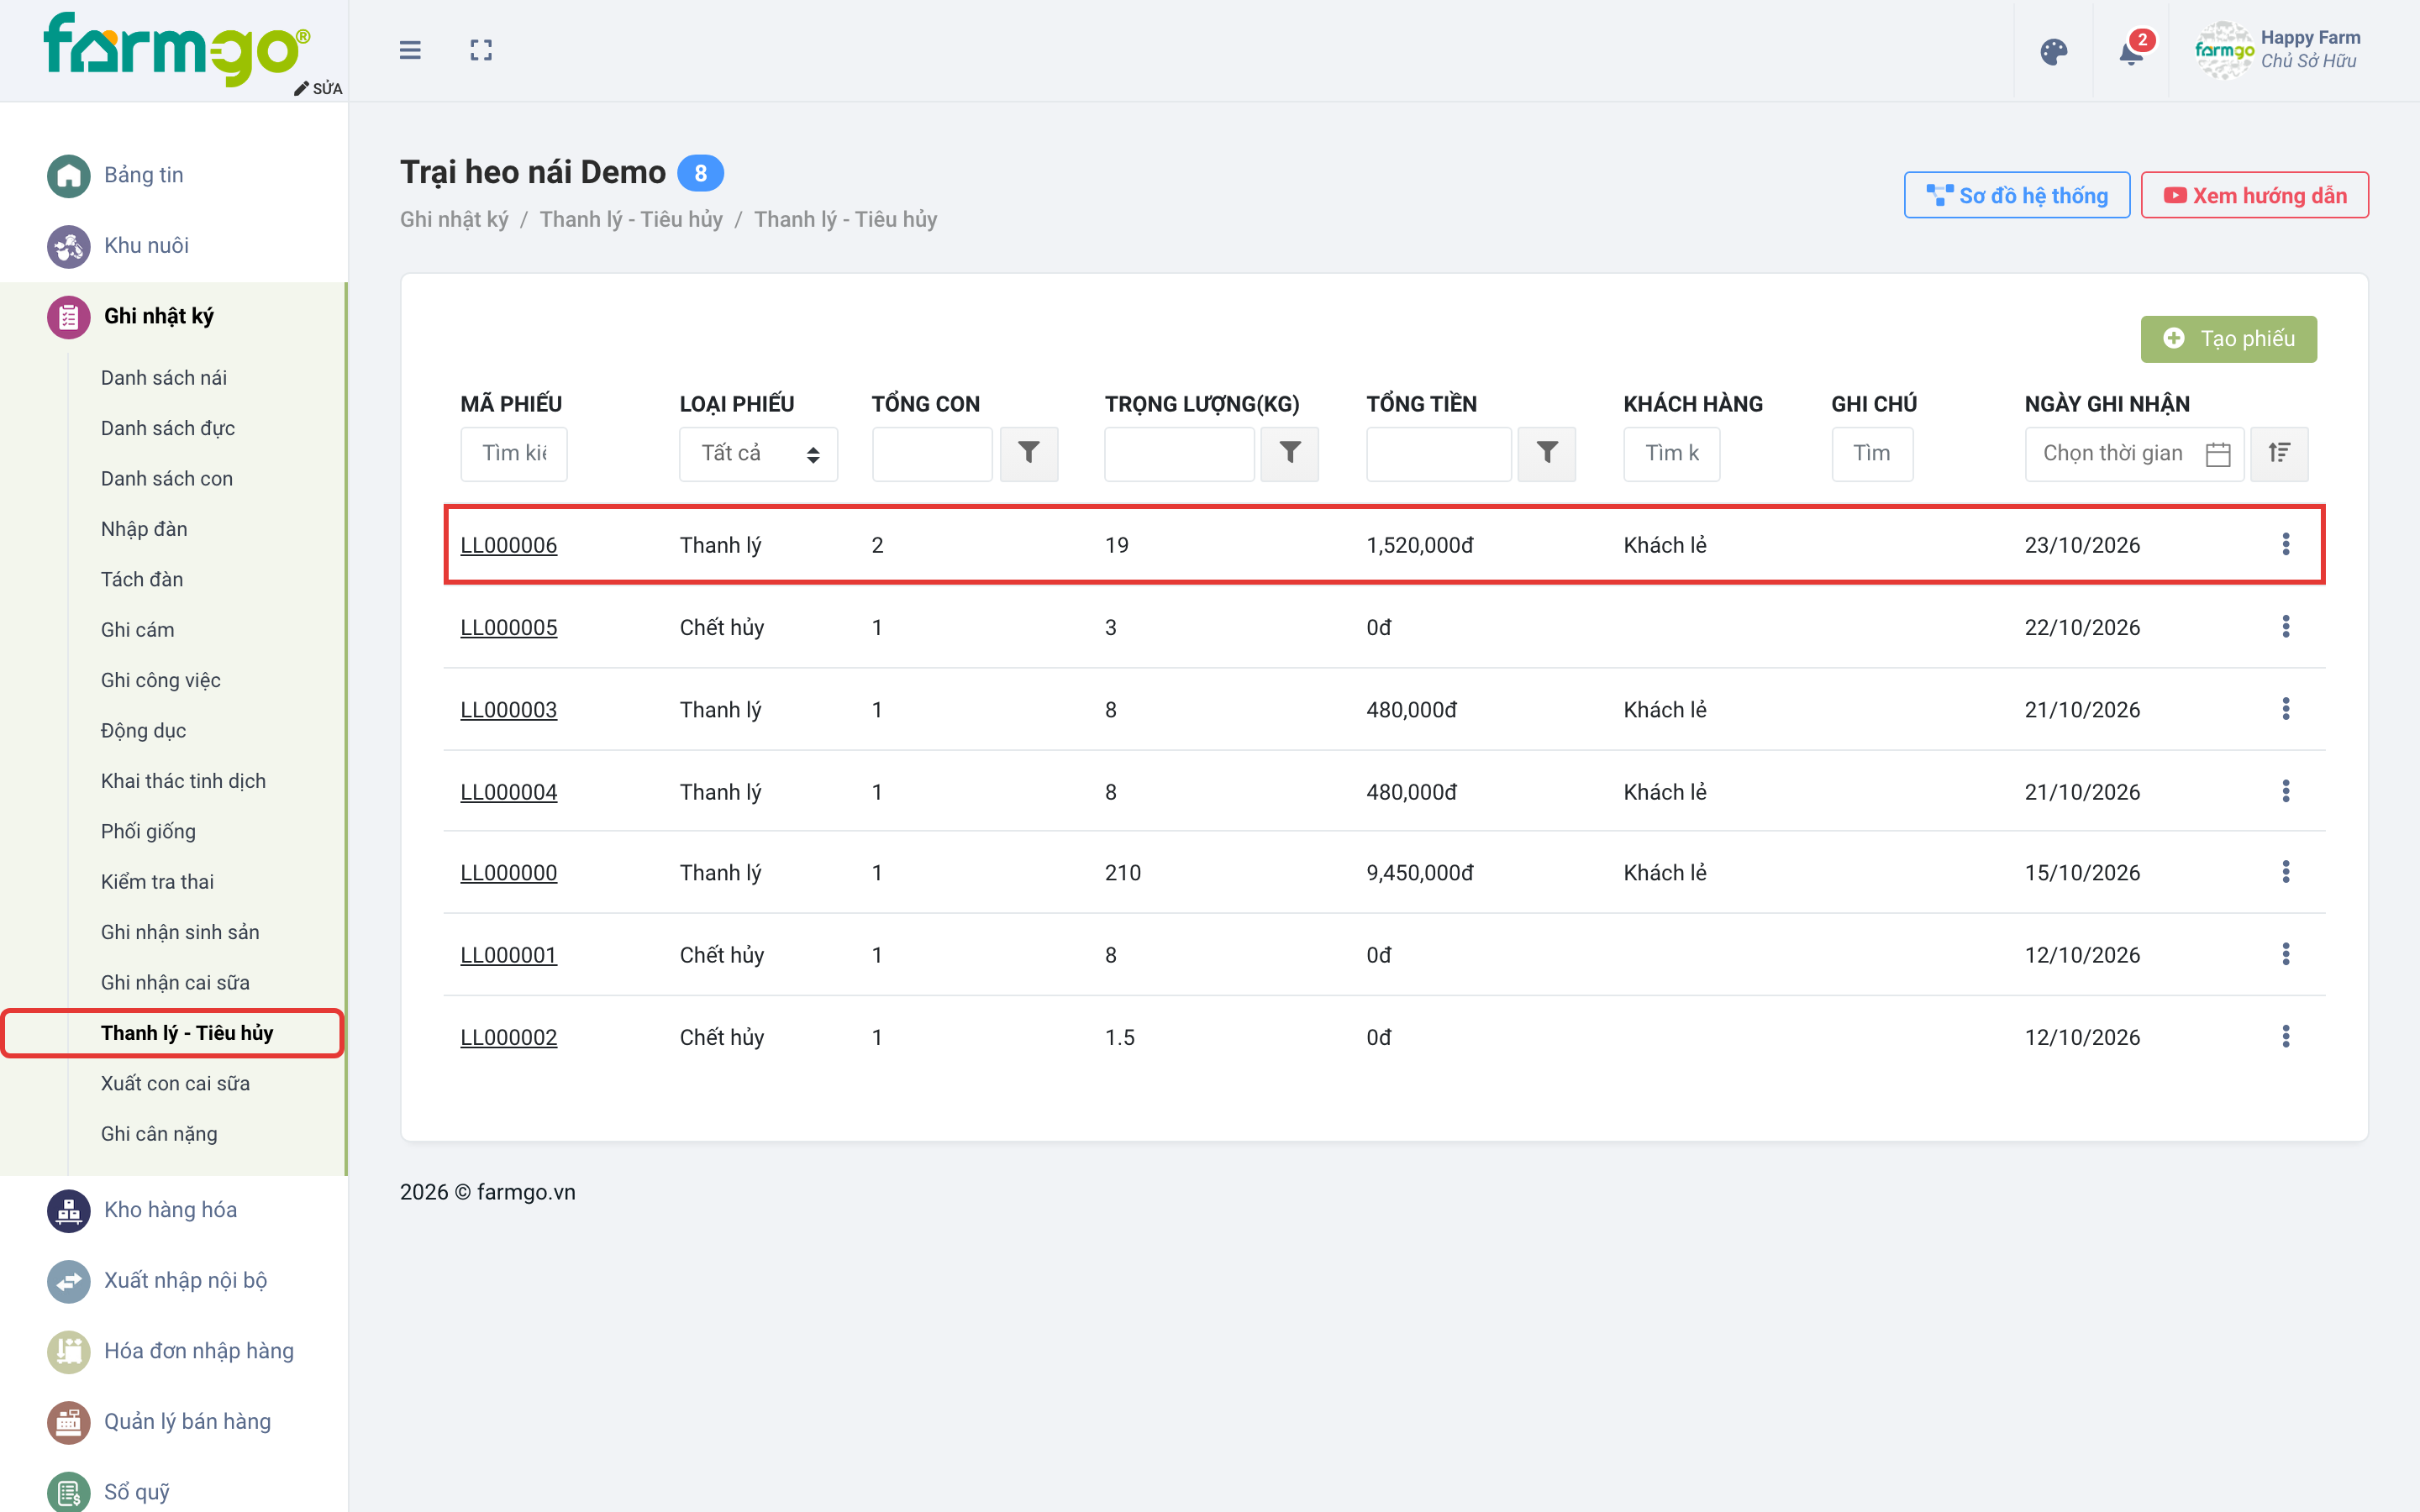Image resolution: width=2420 pixels, height=1512 pixels.
Task: Focus the Khách hàng search input
Action: point(1671,454)
